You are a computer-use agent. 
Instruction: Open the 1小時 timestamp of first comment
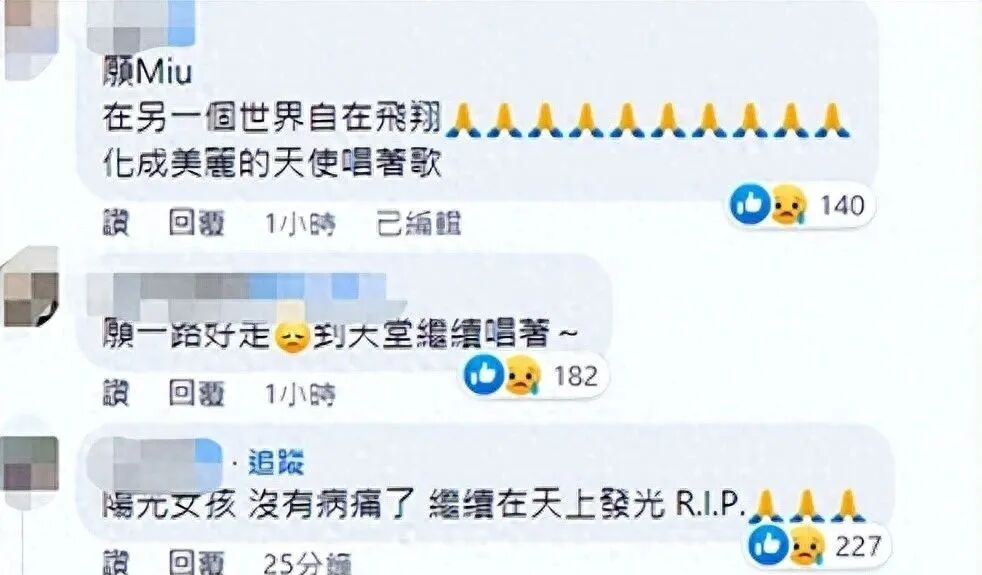(300, 224)
